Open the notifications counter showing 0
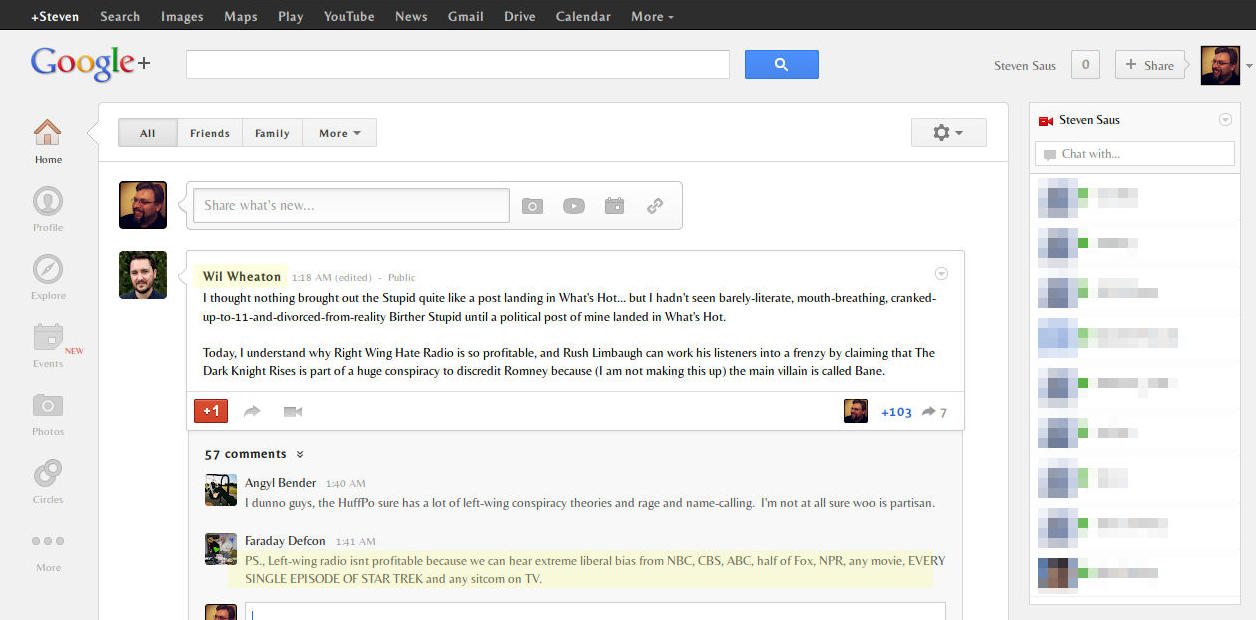1256x620 pixels. 1085,65
